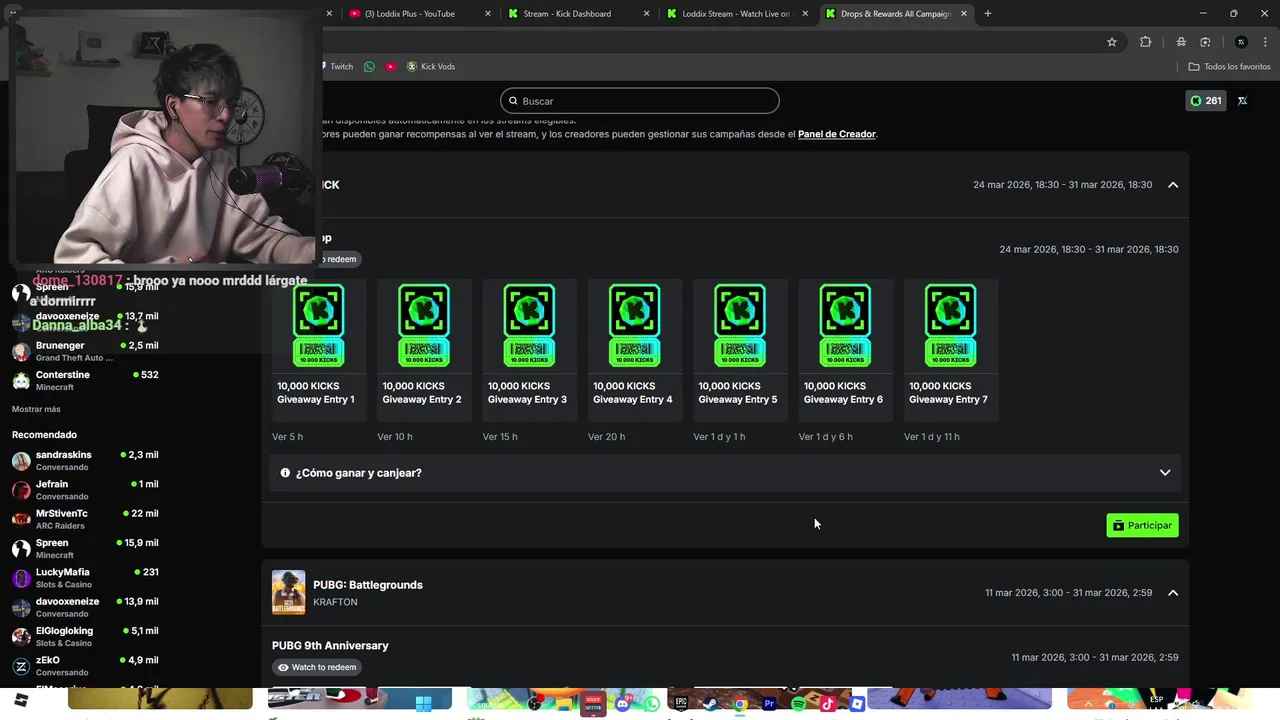Screen dimensions: 1280x720
Task: Close the Loddix Stream tab
Action: [x=805, y=14]
